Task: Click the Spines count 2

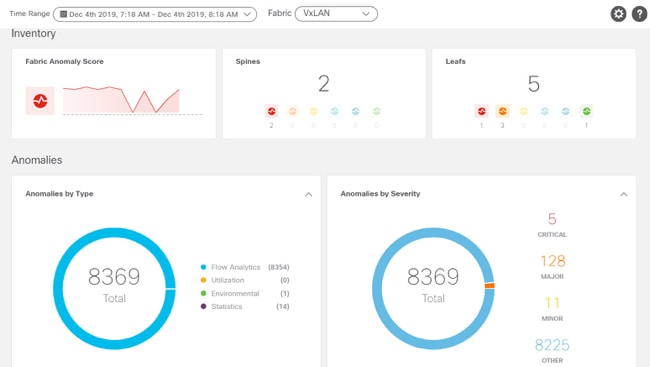Action: point(324,84)
